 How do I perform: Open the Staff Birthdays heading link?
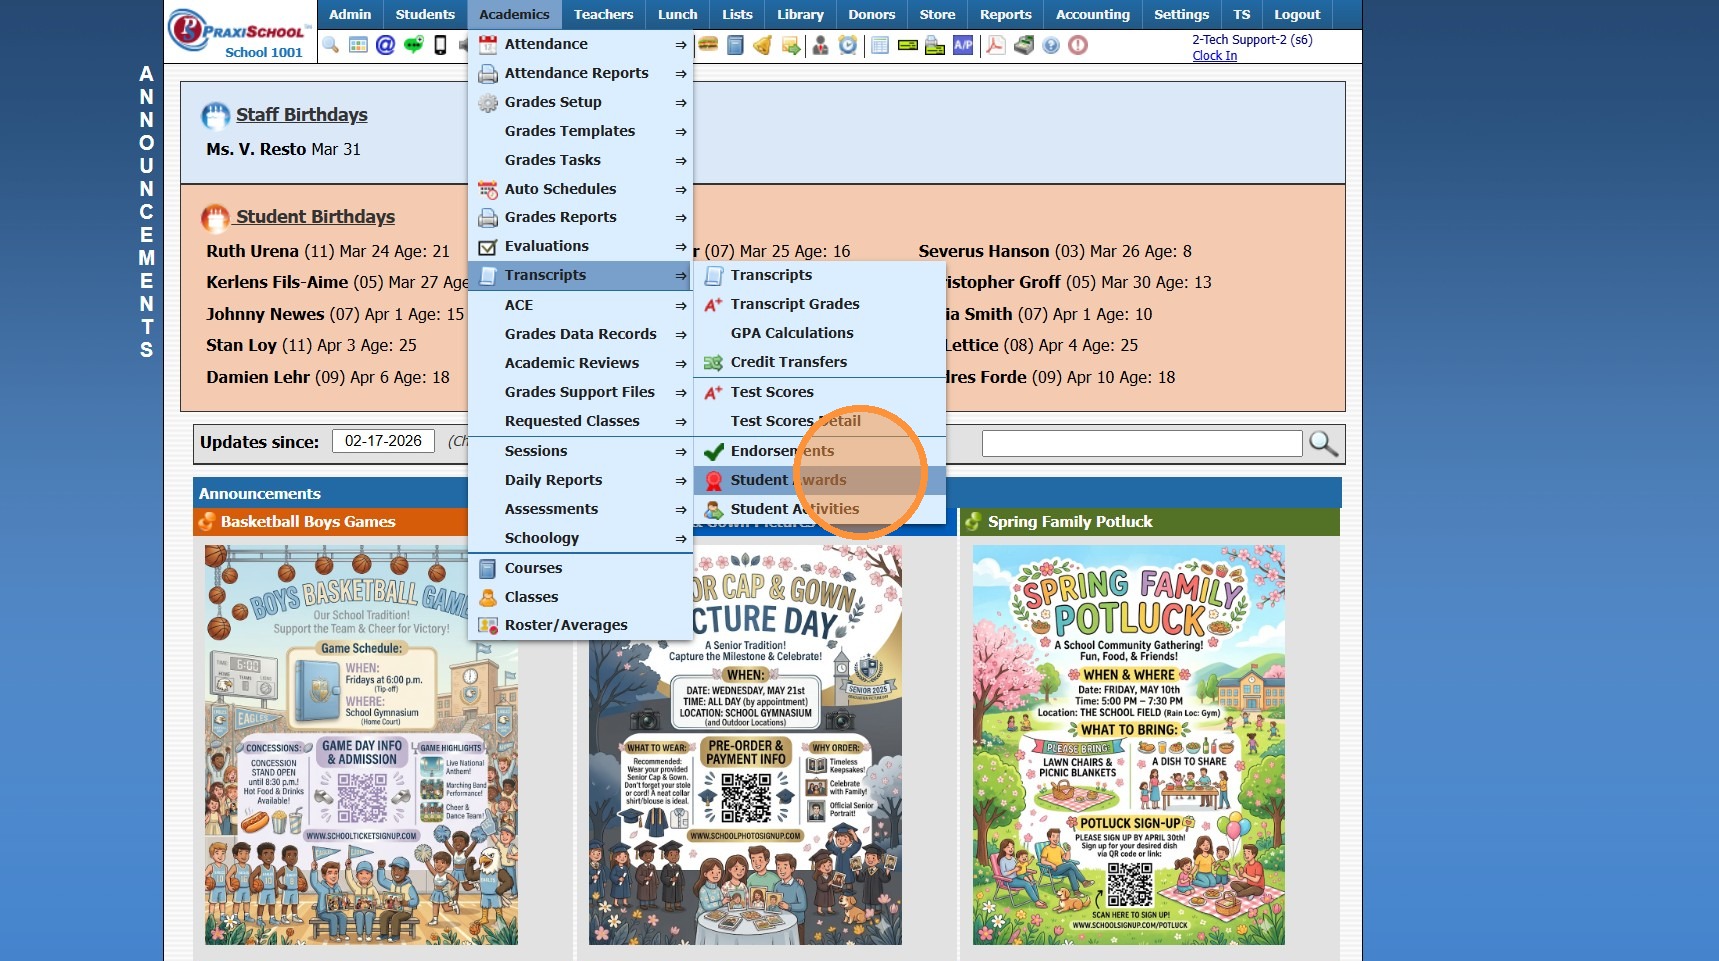(302, 115)
